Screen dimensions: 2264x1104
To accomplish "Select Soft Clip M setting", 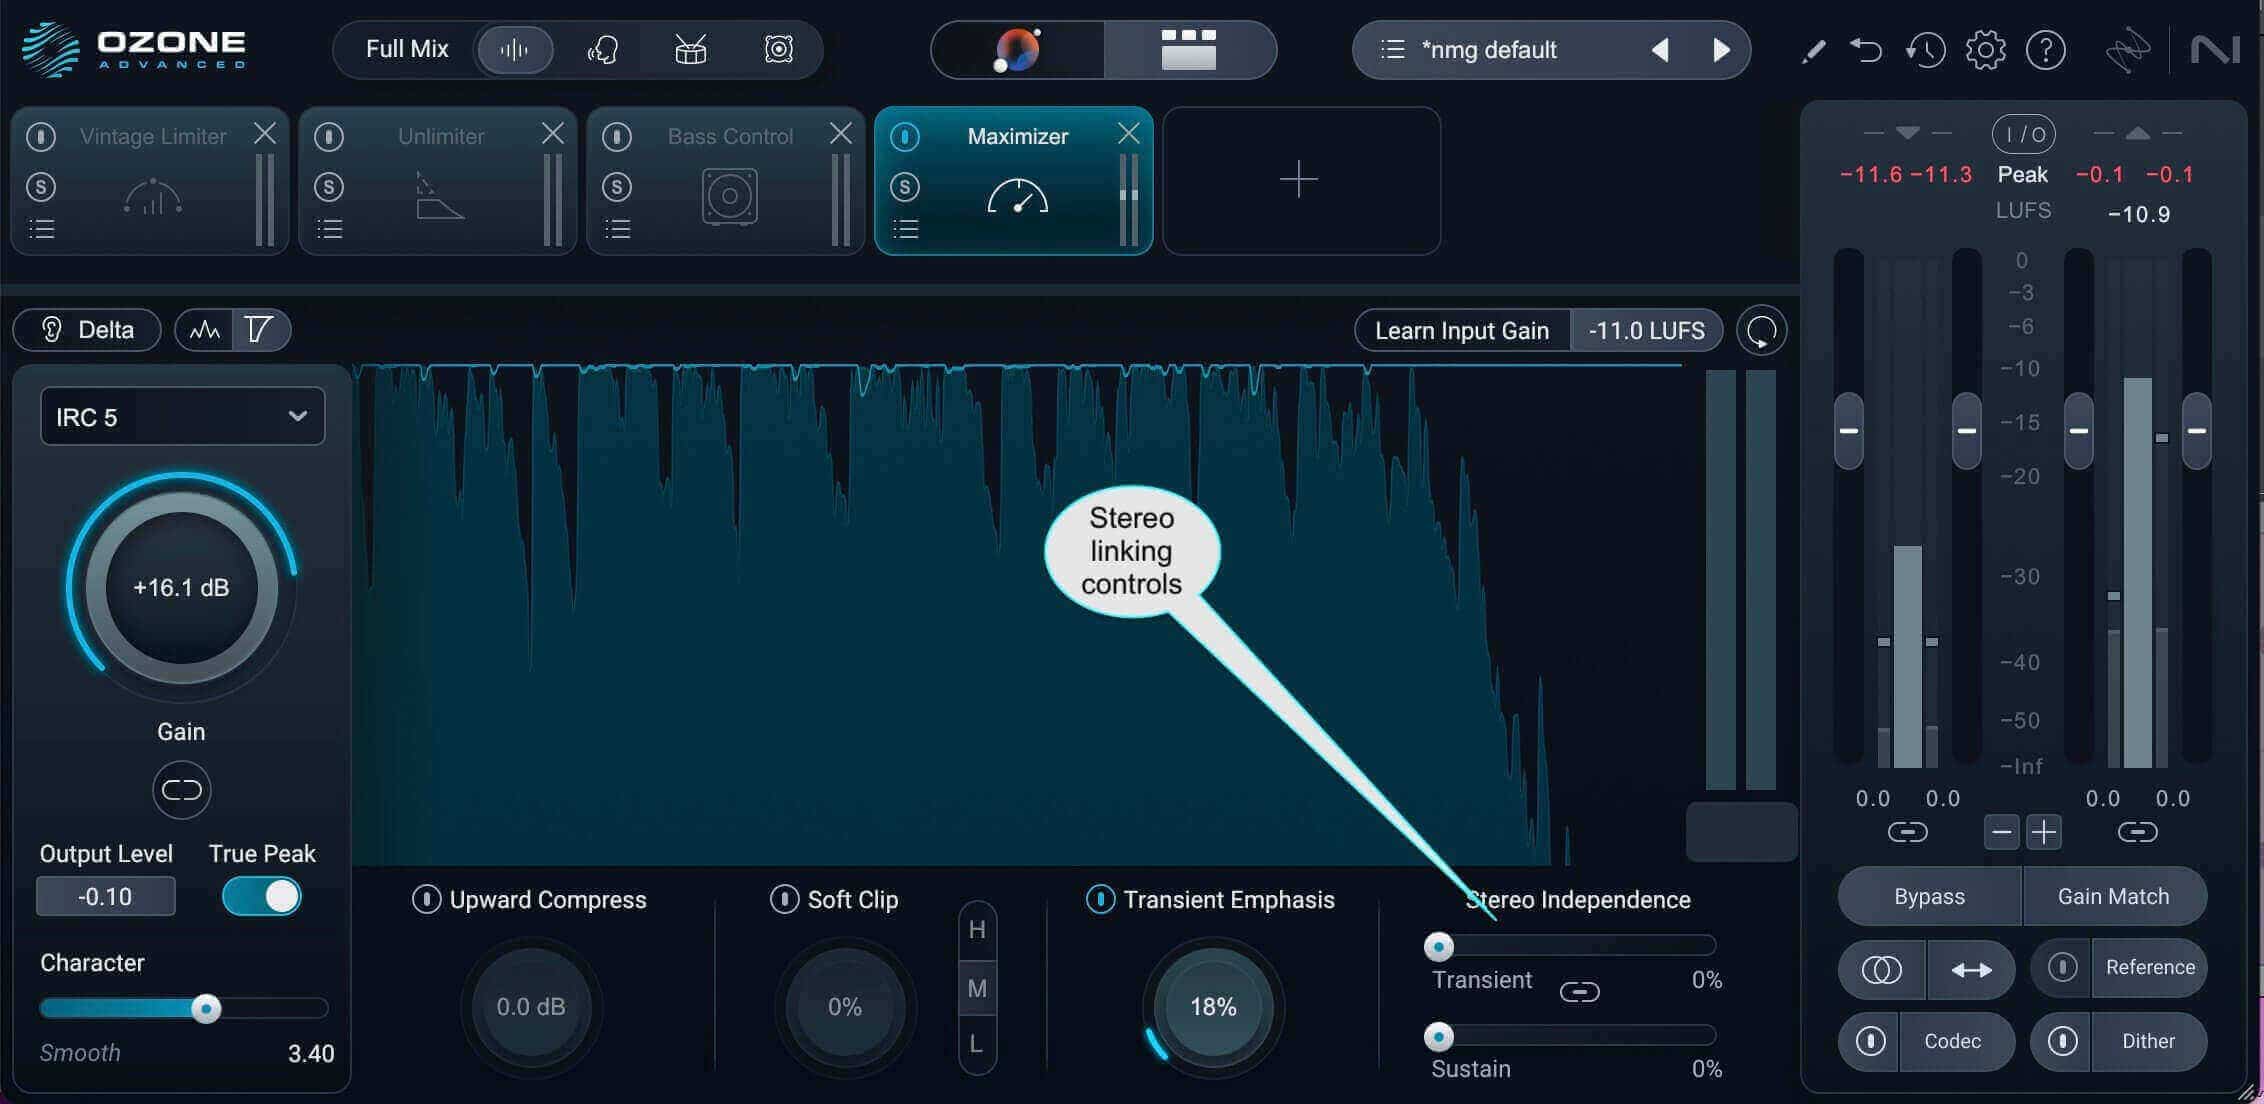I will [x=977, y=988].
